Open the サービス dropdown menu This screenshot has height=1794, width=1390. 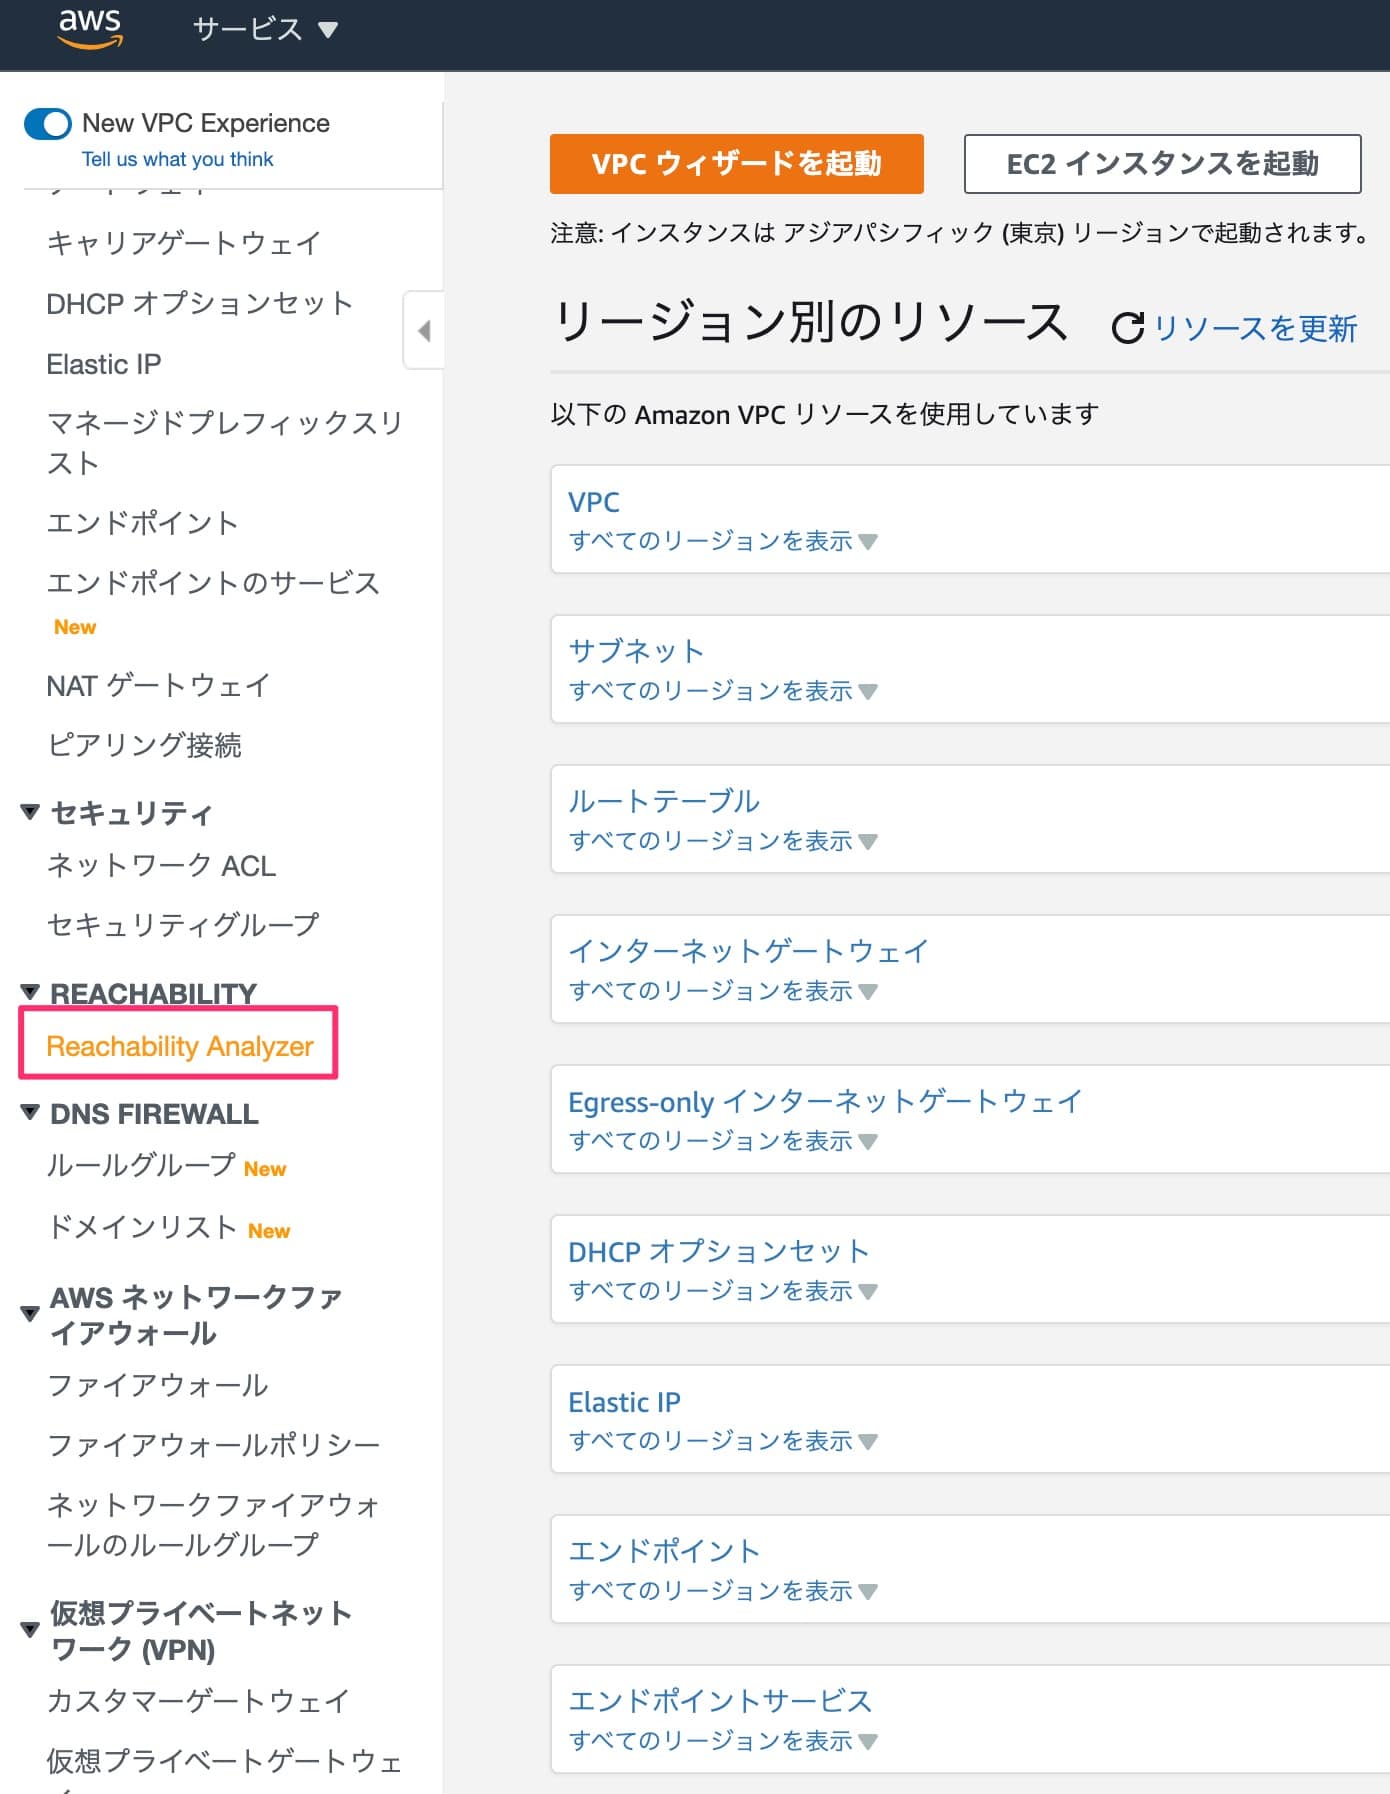point(265,29)
